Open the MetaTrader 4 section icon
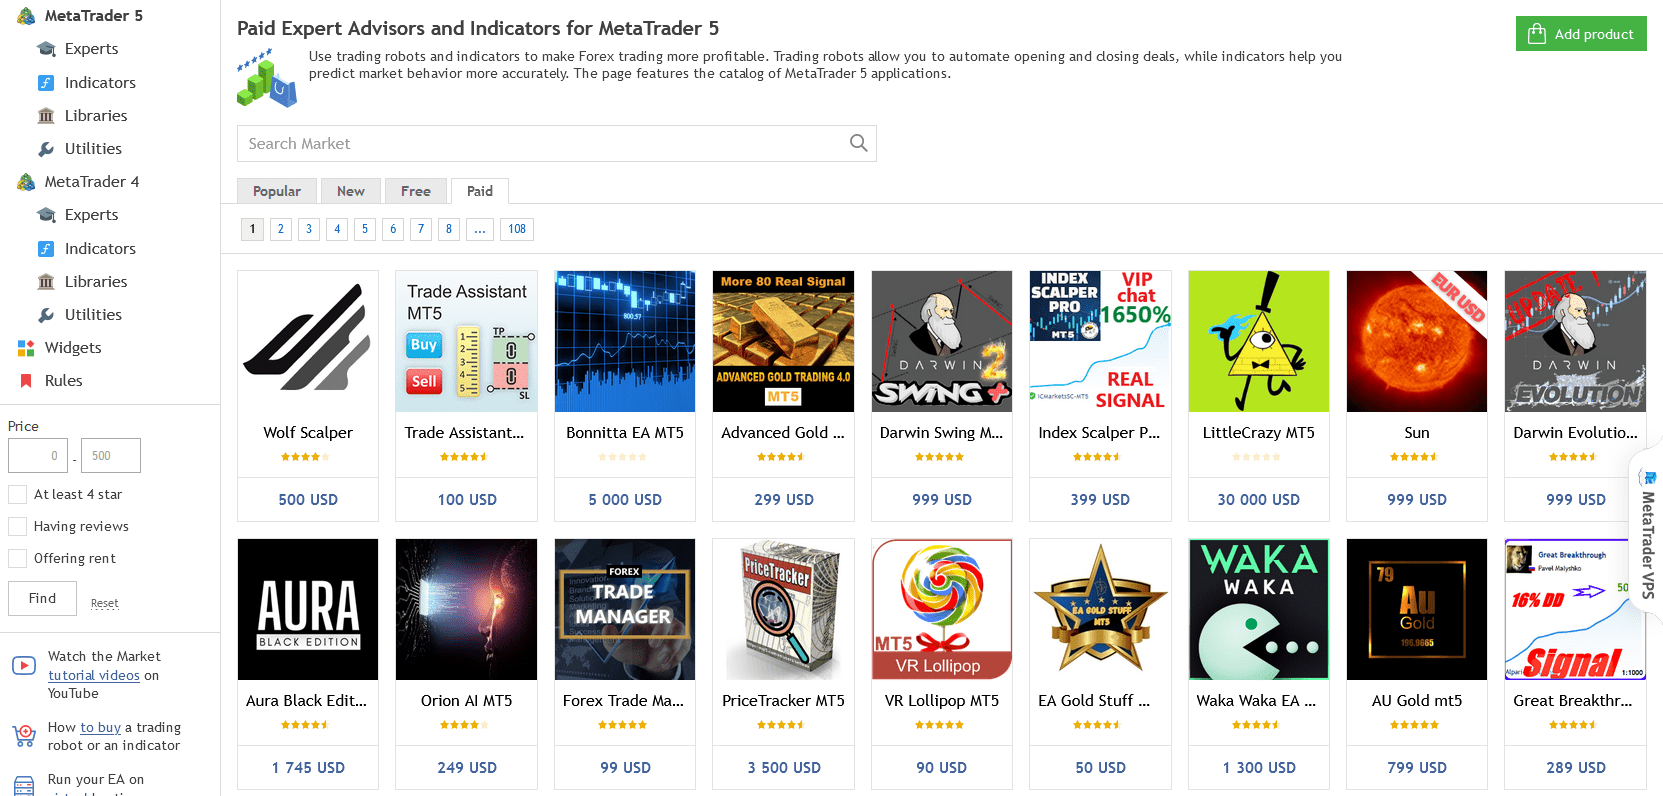This screenshot has height=796, width=1663. [26, 182]
